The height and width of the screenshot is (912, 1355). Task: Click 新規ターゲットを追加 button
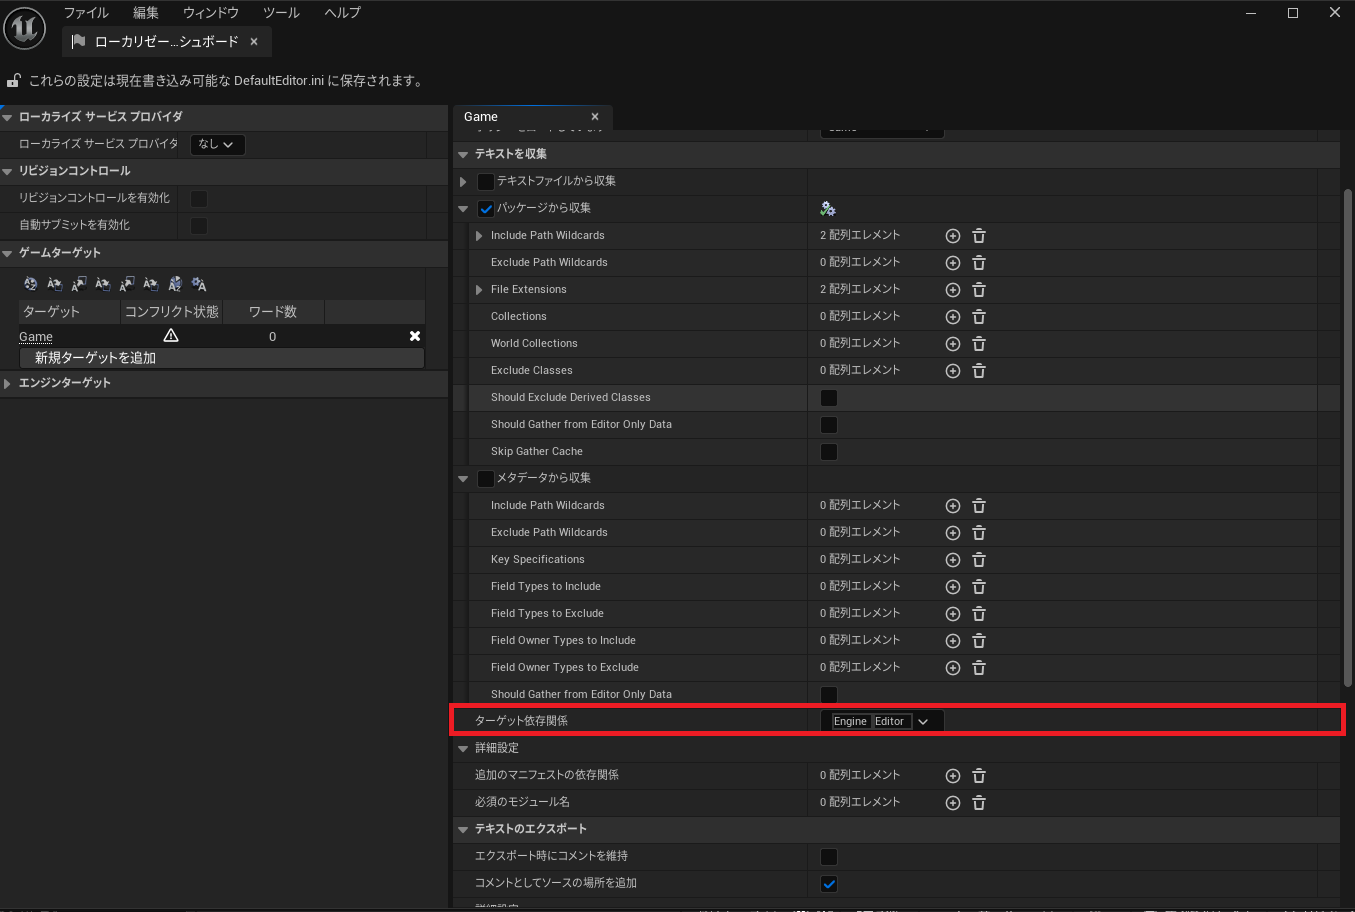(222, 358)
